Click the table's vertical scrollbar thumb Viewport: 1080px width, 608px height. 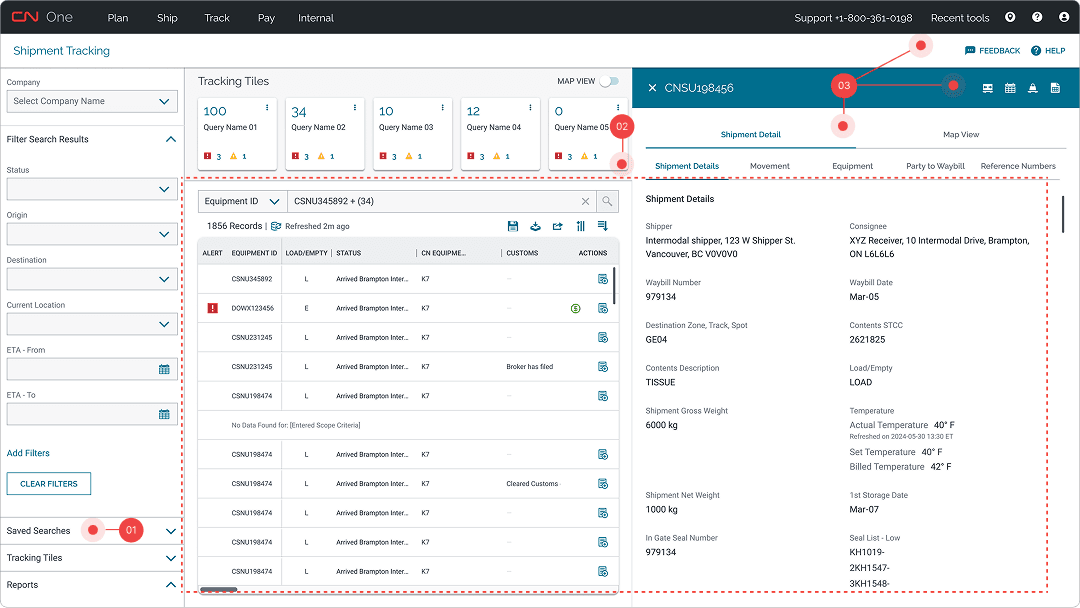click(614, 286)
